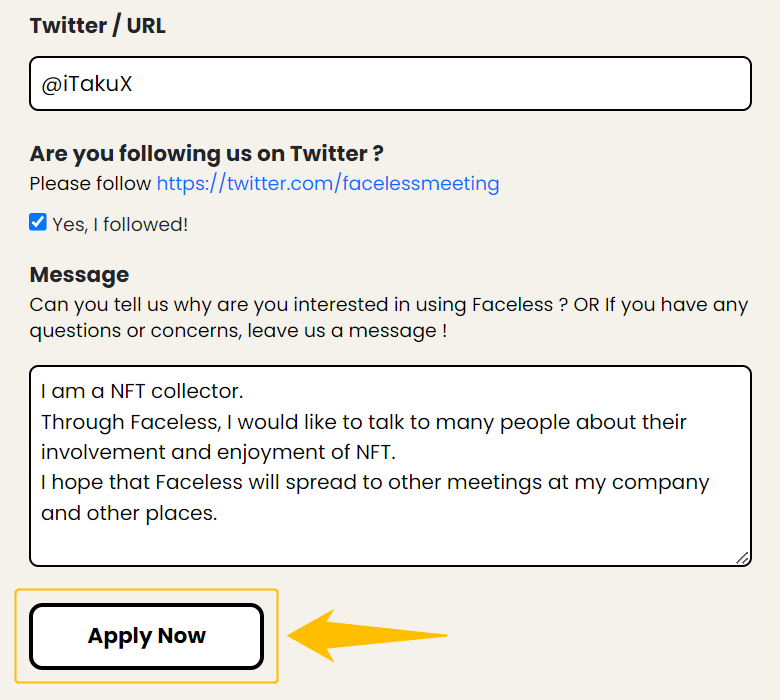This screenshot has height=700, width=780.
Task: Click the "Are you following us on Twitter ?" heading
Action: 206,154
